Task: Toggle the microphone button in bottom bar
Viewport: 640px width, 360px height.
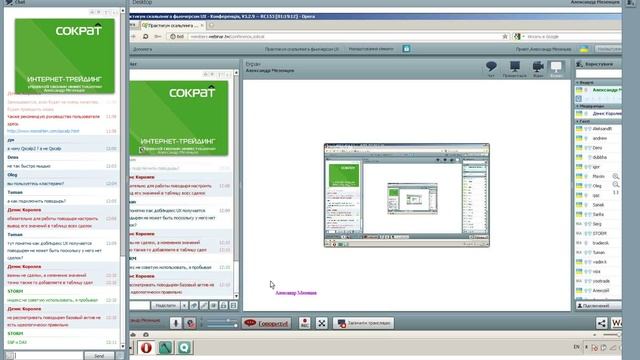Action: [176, 323]
